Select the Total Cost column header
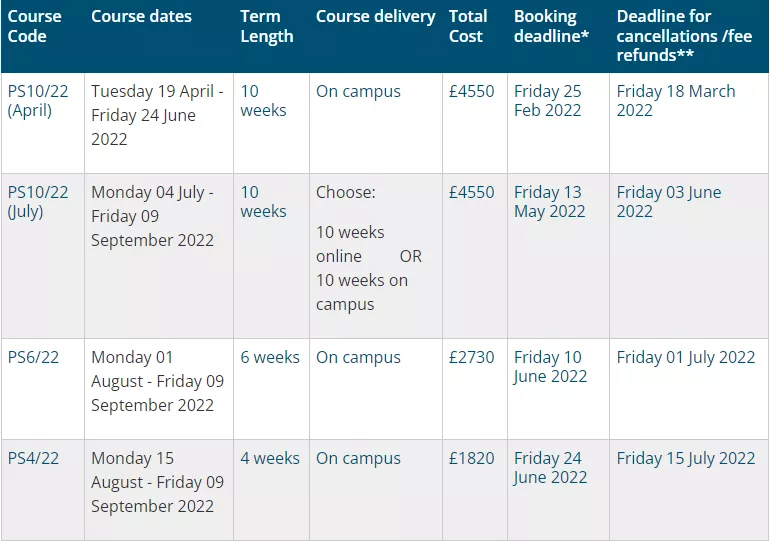The width and height of the screenshot is (770, 542). [468, 27]
